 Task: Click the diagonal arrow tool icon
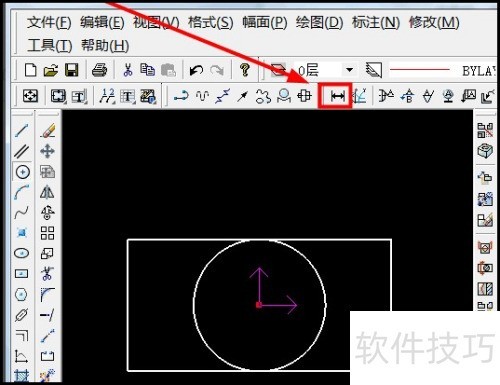(x=243, y=97)
